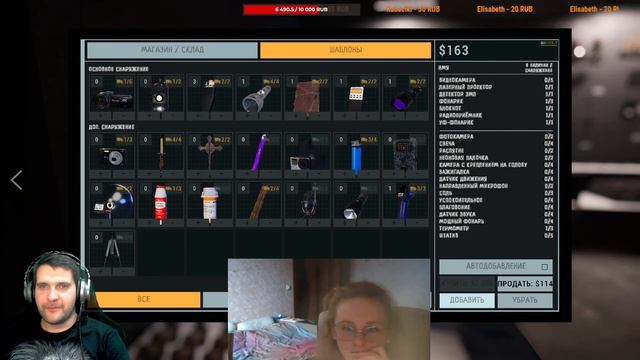Viewport: 640px width, 360px height.
Task: Click the orange Все filter button
Action: point(144,299)
